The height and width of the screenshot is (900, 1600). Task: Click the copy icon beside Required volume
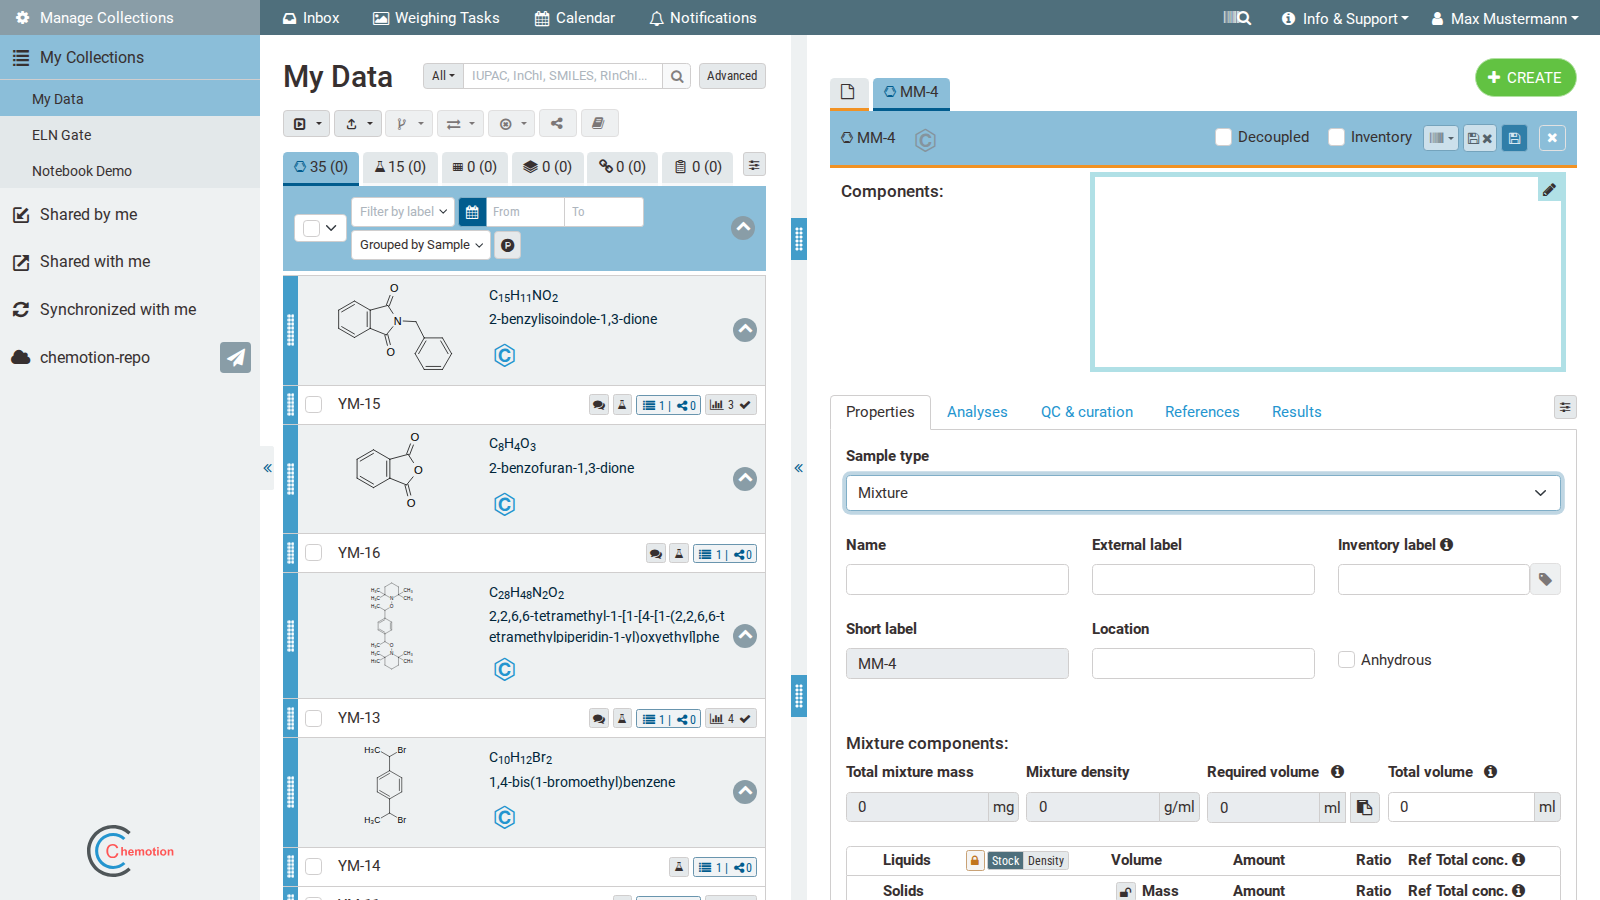pos(1364,807)
